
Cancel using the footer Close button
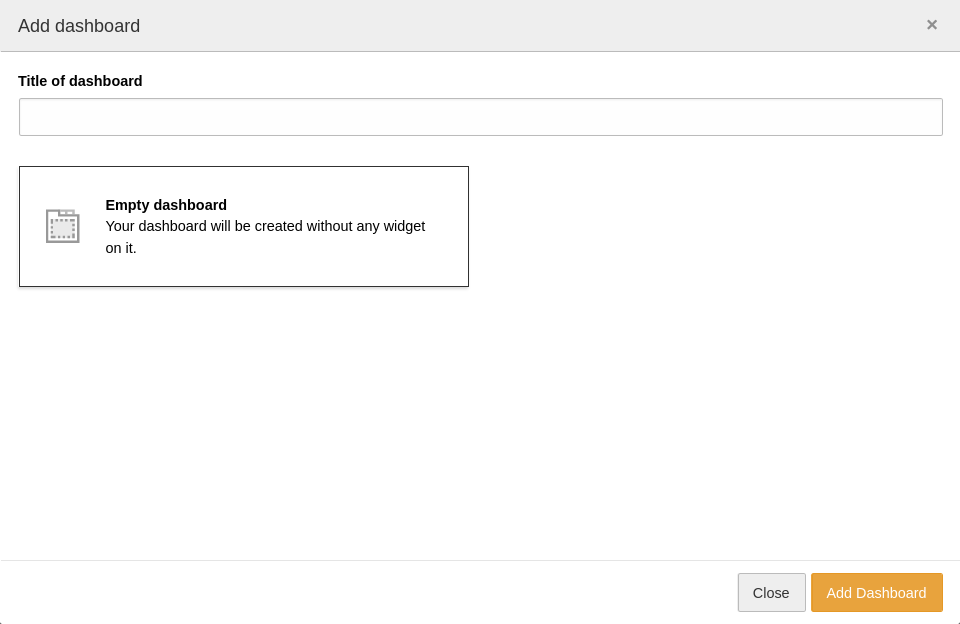point(771,593)
